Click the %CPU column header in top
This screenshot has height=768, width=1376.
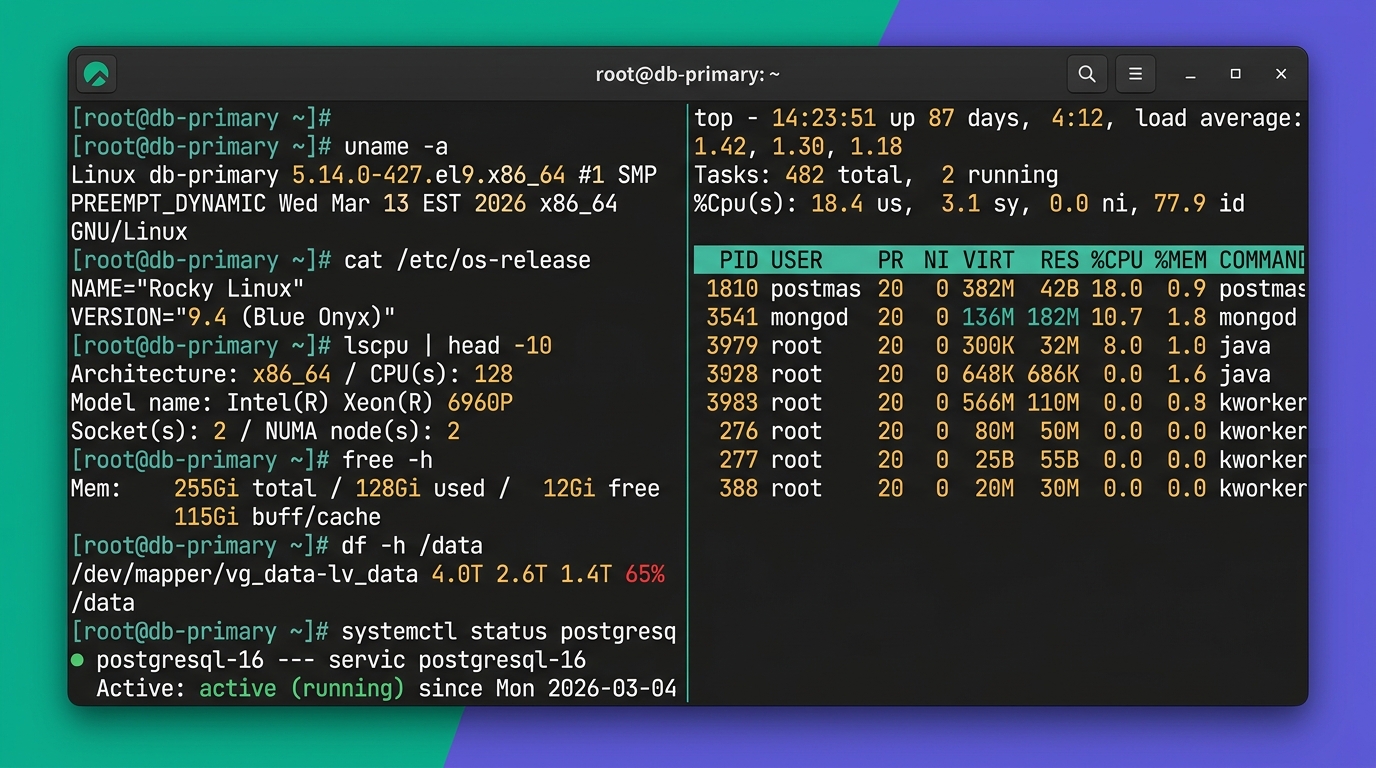pyautogui.click(x=1117, y=261)
